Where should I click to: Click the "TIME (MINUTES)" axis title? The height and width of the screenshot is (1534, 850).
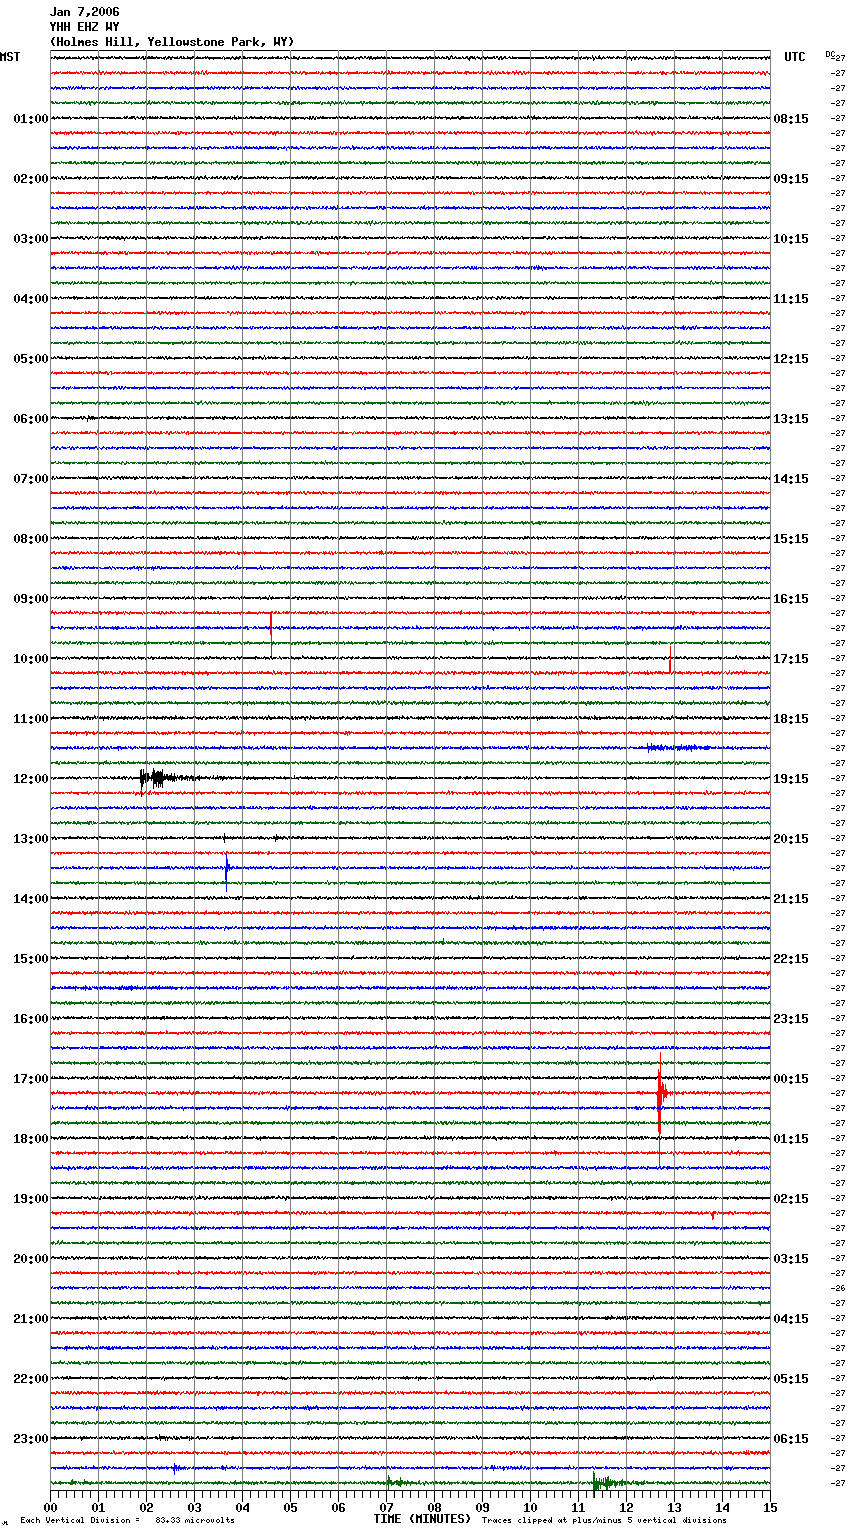[x=422, y=1519]
